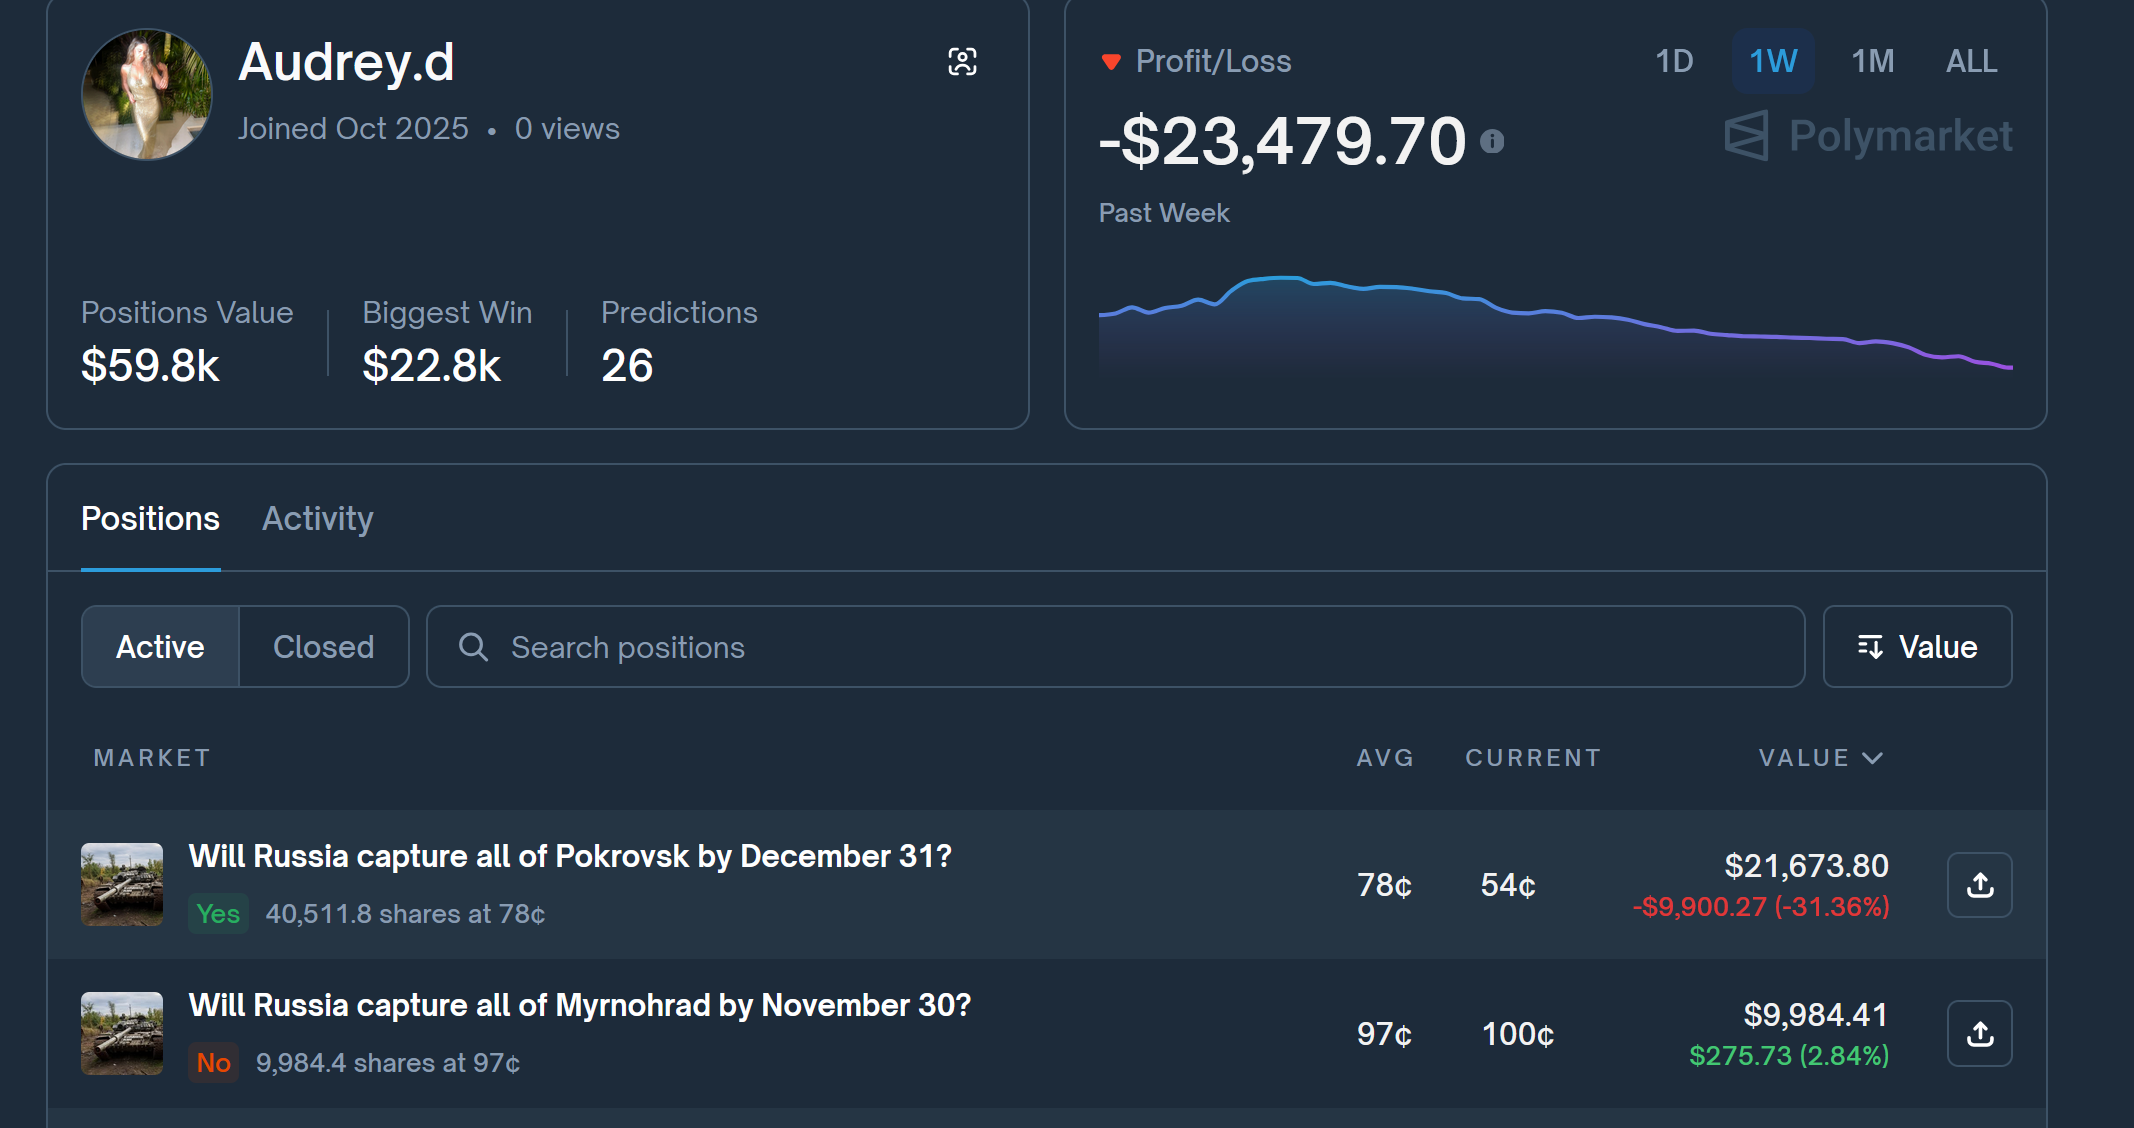This screenshot has width=2134, height=1128.
Task: Switch to the Activity tab
Action: point(317,519)
